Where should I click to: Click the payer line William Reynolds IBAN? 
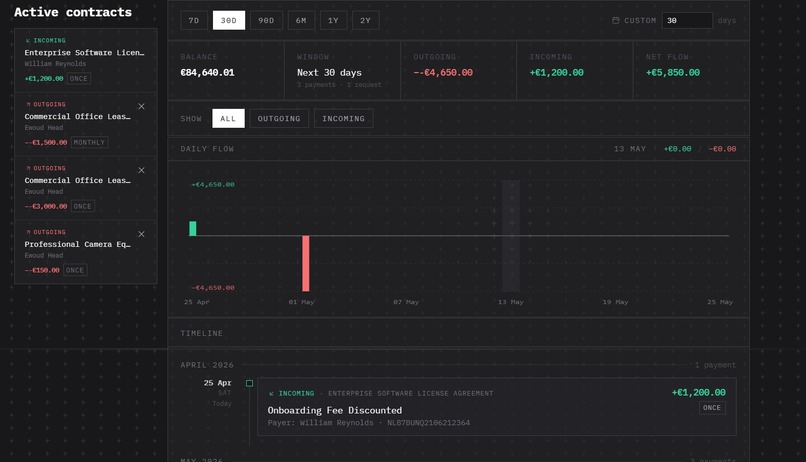pos(369,423)
